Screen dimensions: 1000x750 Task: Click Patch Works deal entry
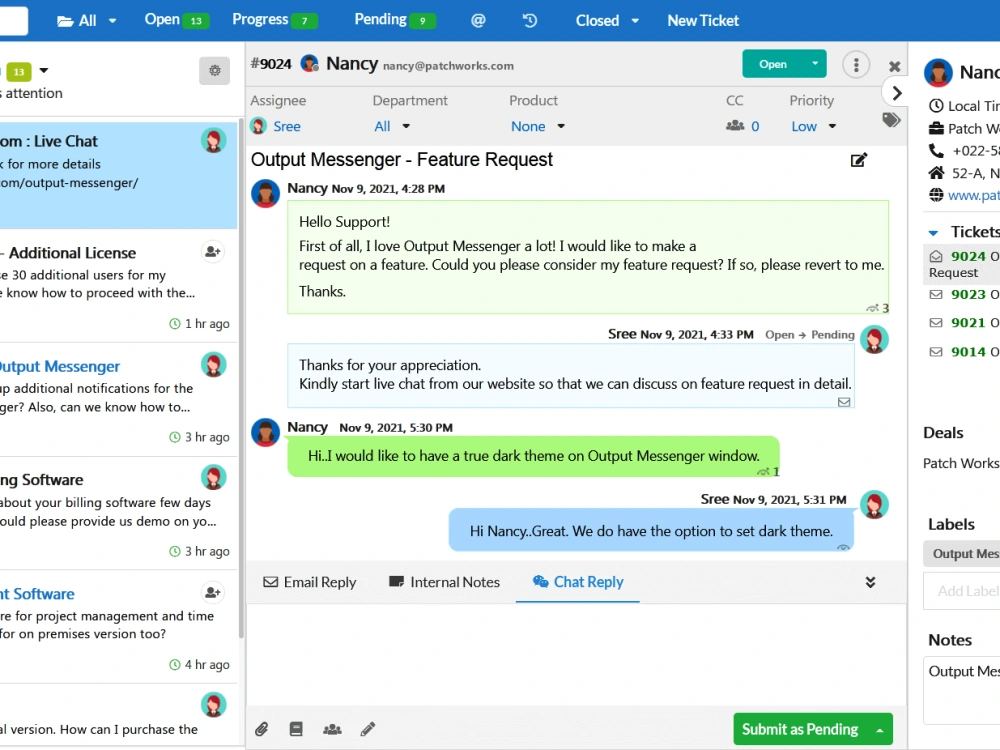click(x=960, y=463)
